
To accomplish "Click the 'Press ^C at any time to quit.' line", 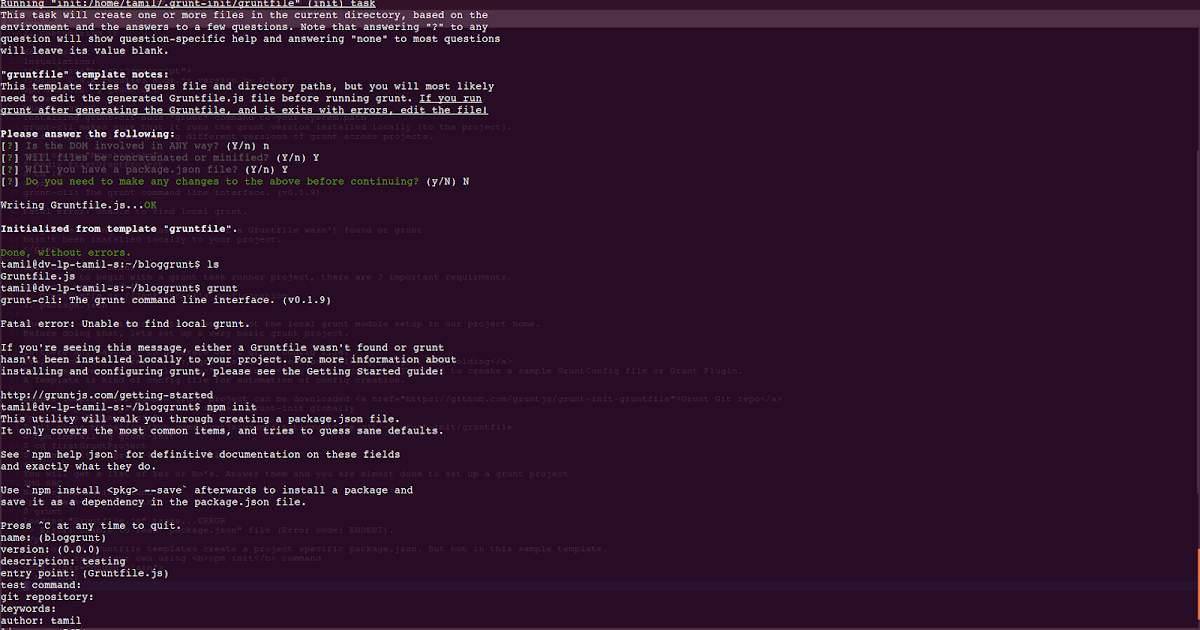I will tap(91, 526).
